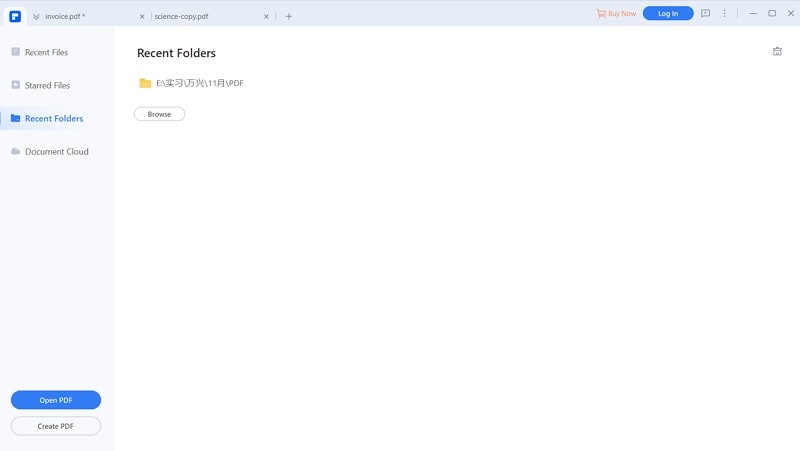This screenshot has width=800, height=451.
Task: Close the application window
Action: 791,13
